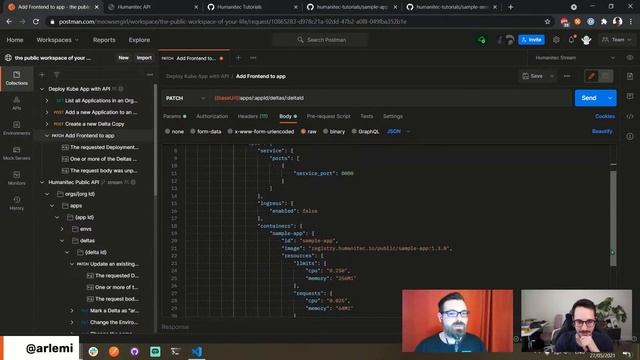Click the plus icon to create a collection

point(42,75)
